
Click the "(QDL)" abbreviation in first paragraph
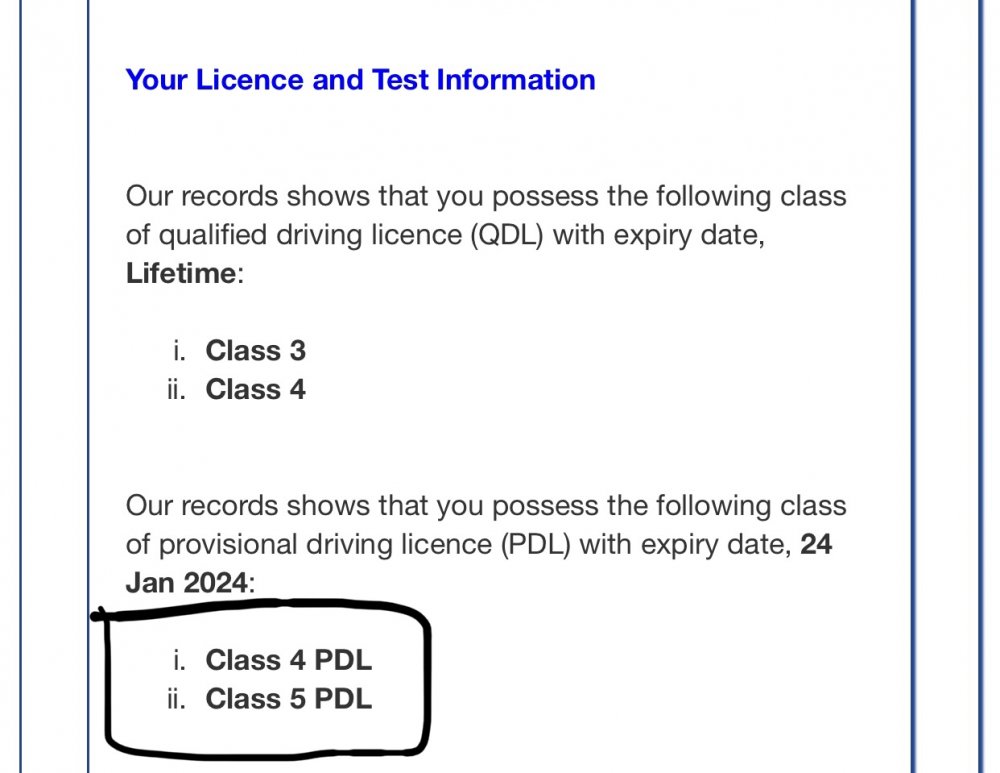507,235
